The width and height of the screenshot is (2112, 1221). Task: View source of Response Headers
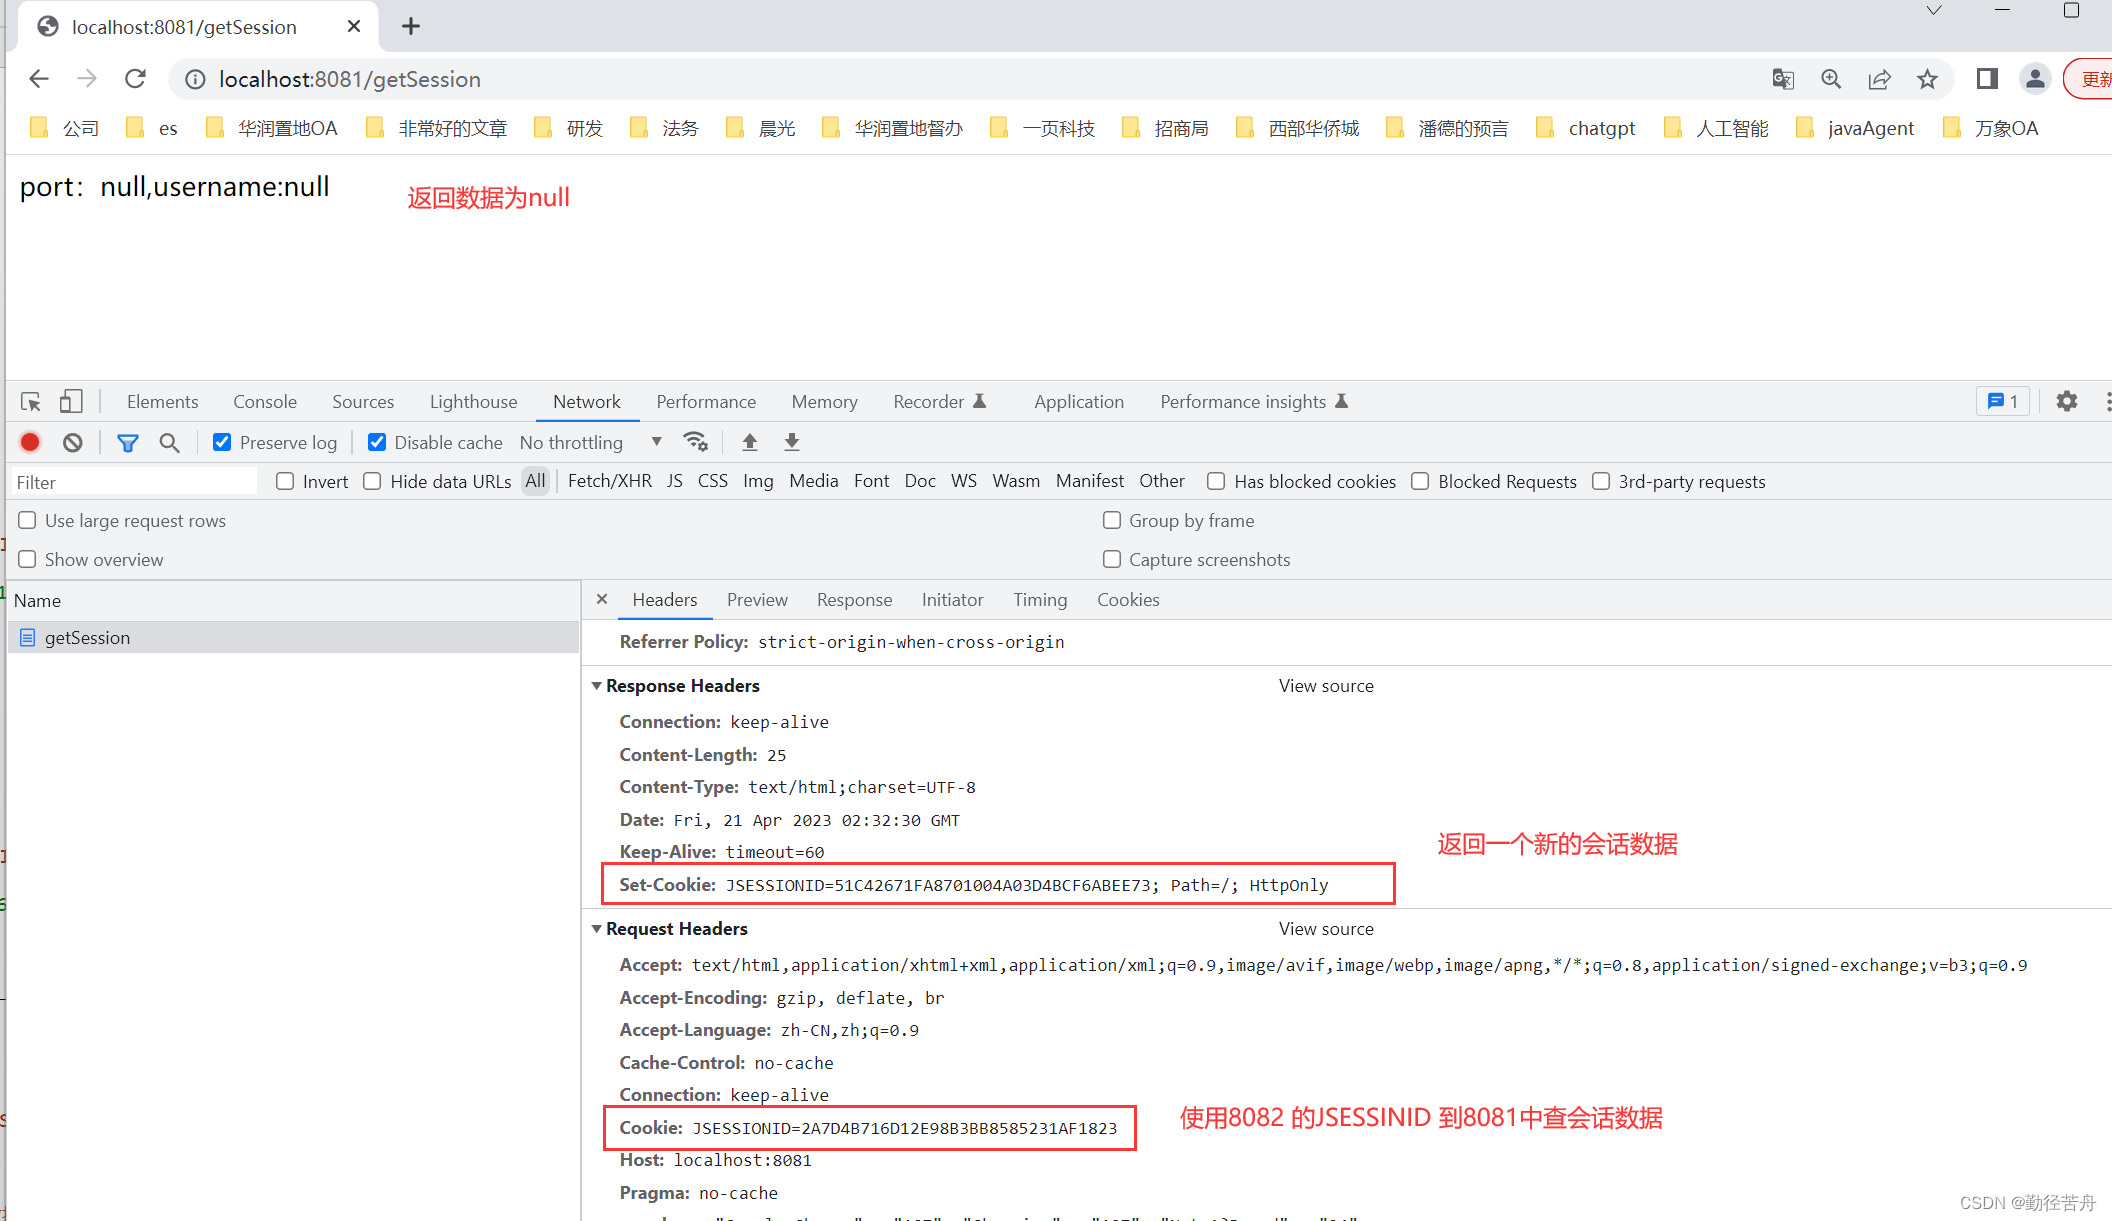tap(1326, 686)
